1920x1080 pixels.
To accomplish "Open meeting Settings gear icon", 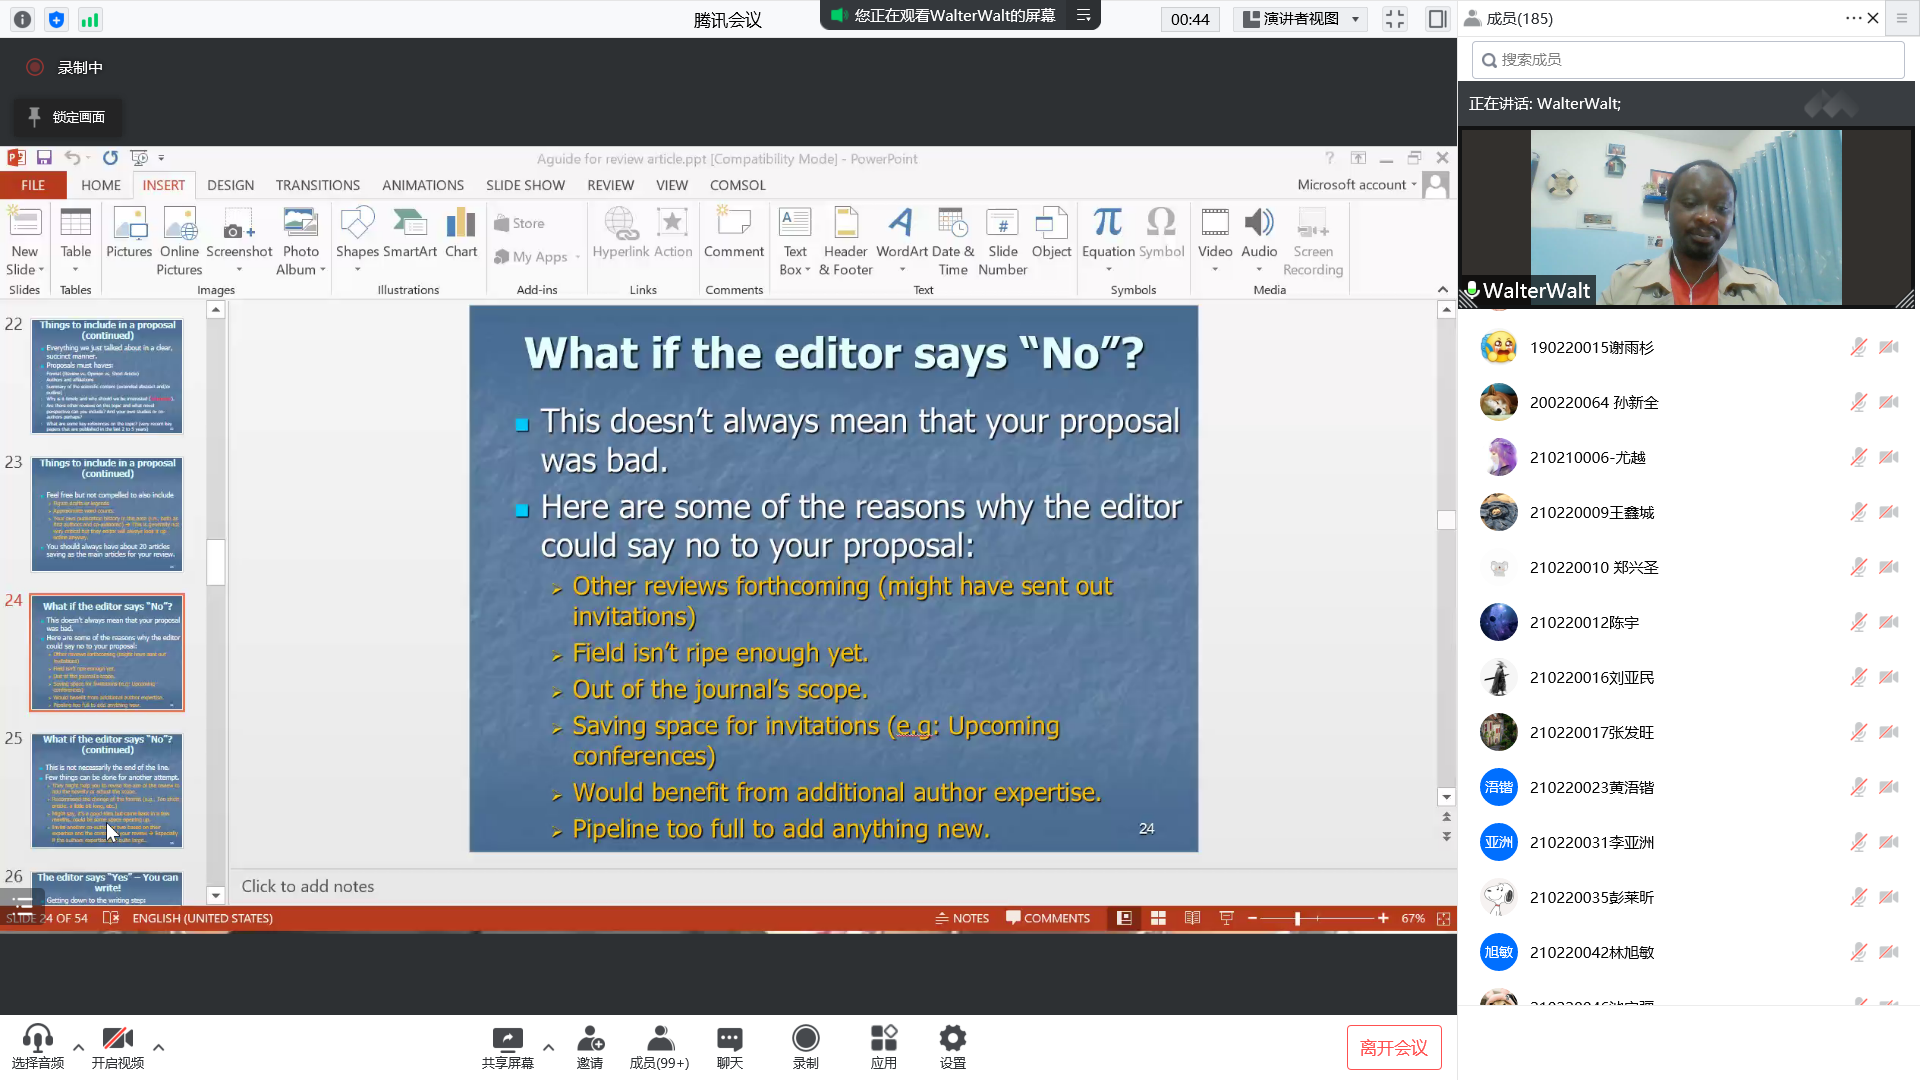I will tap(952, 1040).
